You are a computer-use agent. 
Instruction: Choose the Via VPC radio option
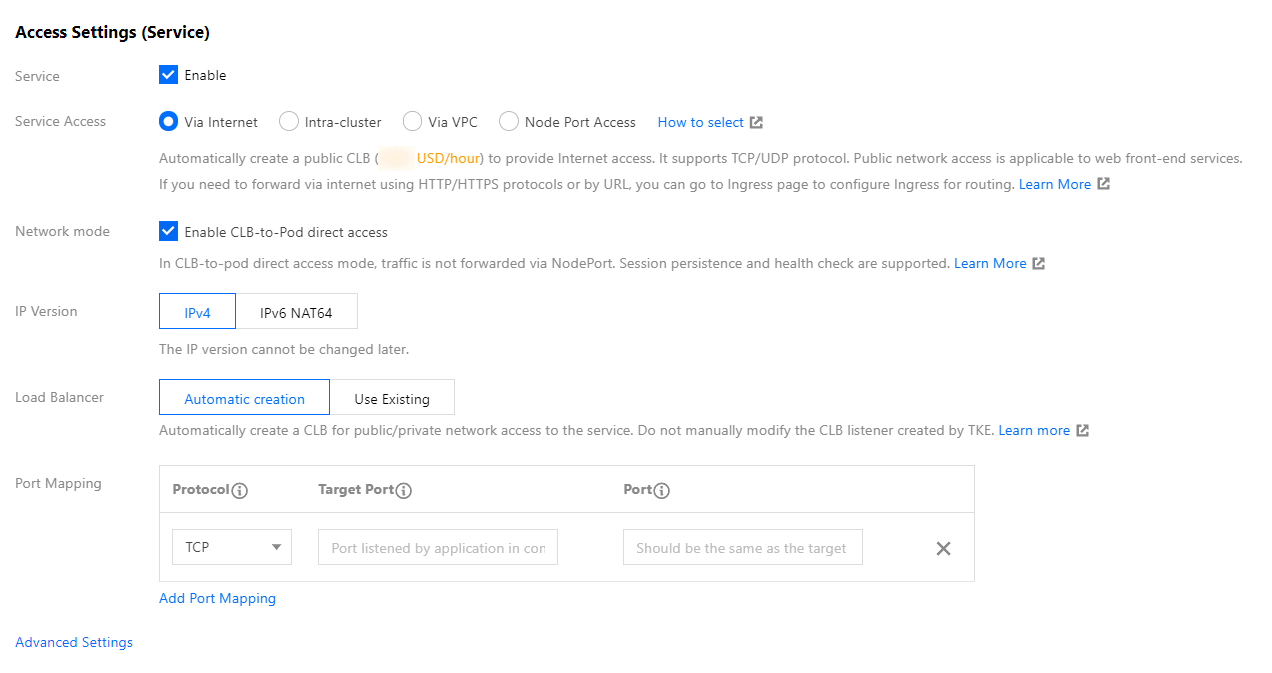(x=412, y=122)
